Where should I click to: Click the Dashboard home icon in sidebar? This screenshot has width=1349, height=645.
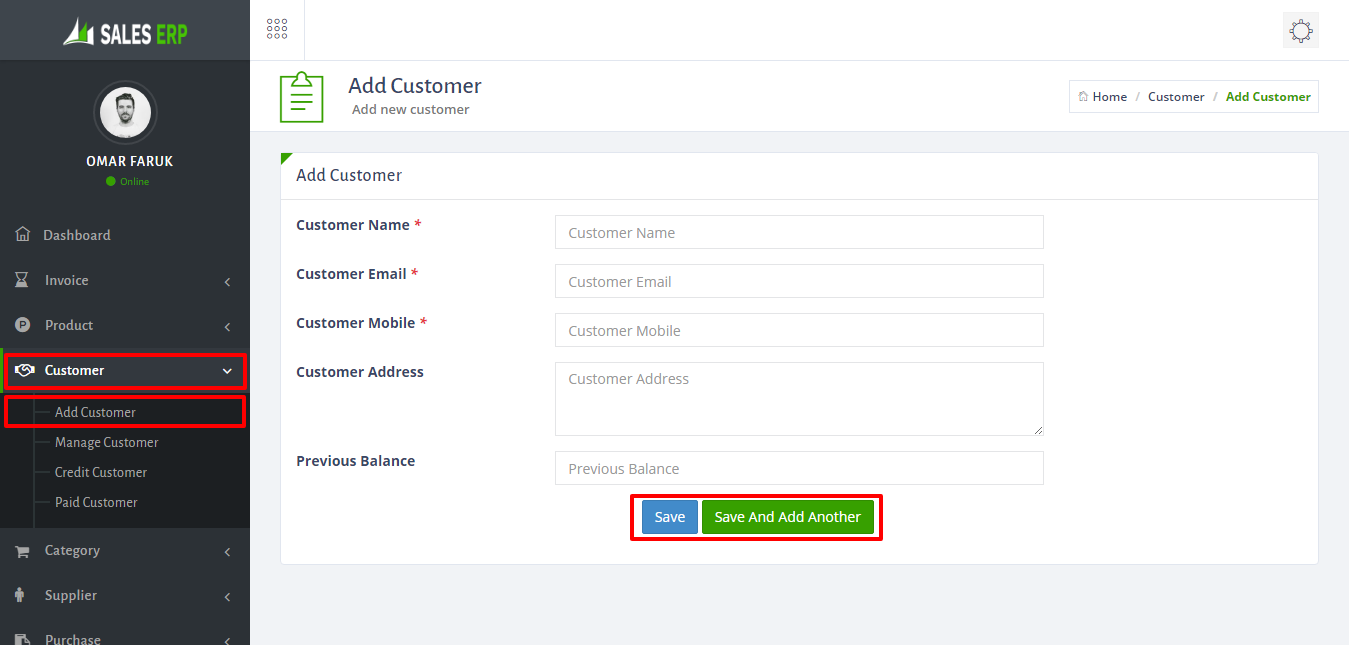[22, 234]
